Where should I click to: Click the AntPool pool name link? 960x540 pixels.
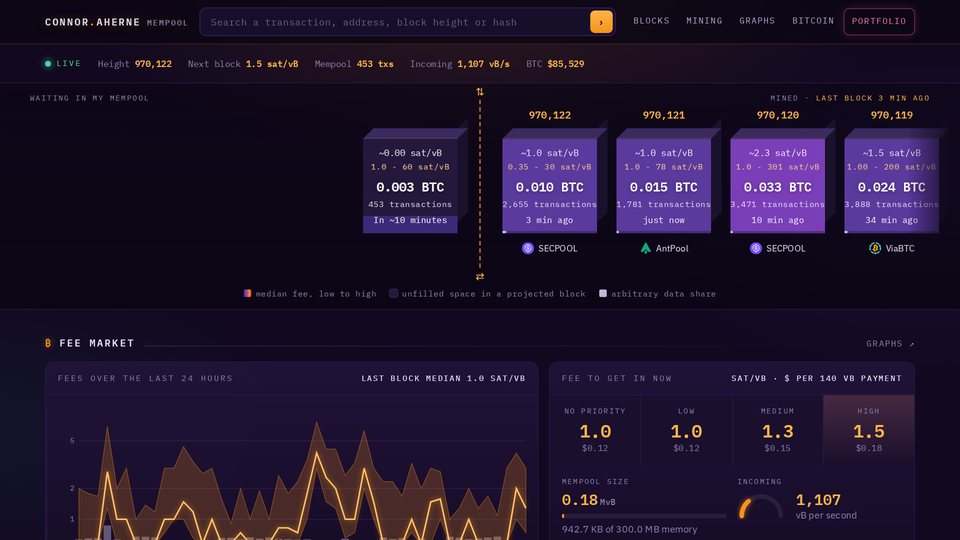pyautogui.click(x=672, y=249)
